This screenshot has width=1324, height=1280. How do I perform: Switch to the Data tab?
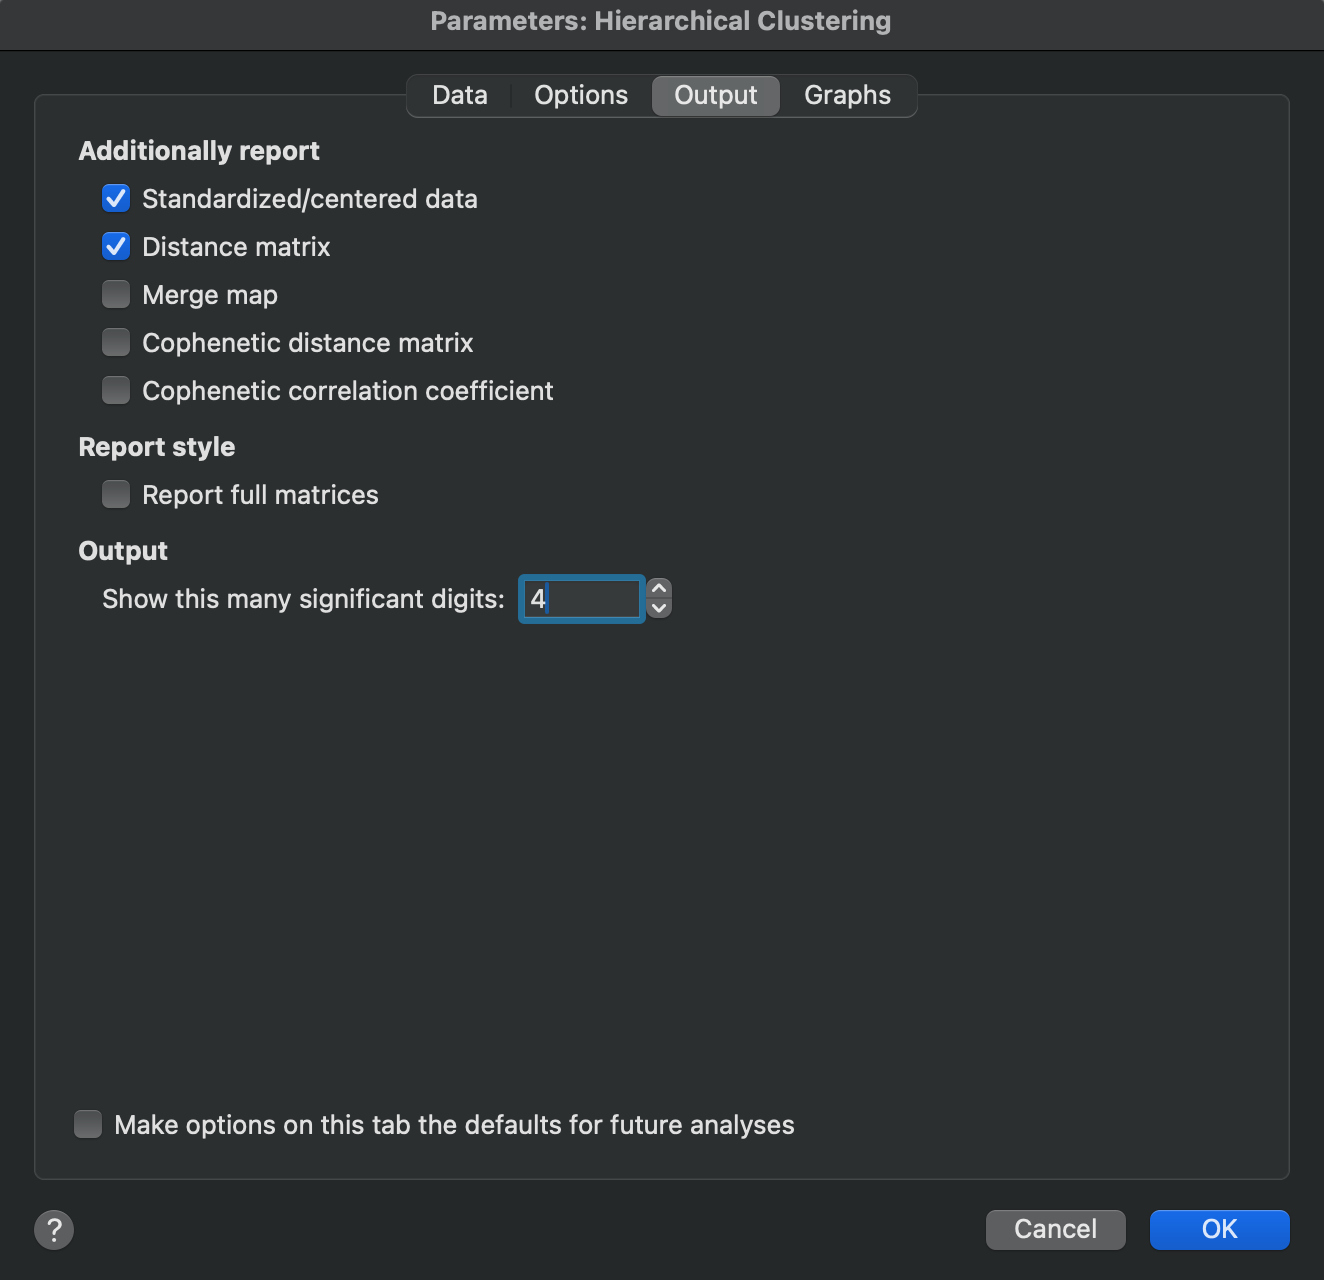[x=460, y=96]
